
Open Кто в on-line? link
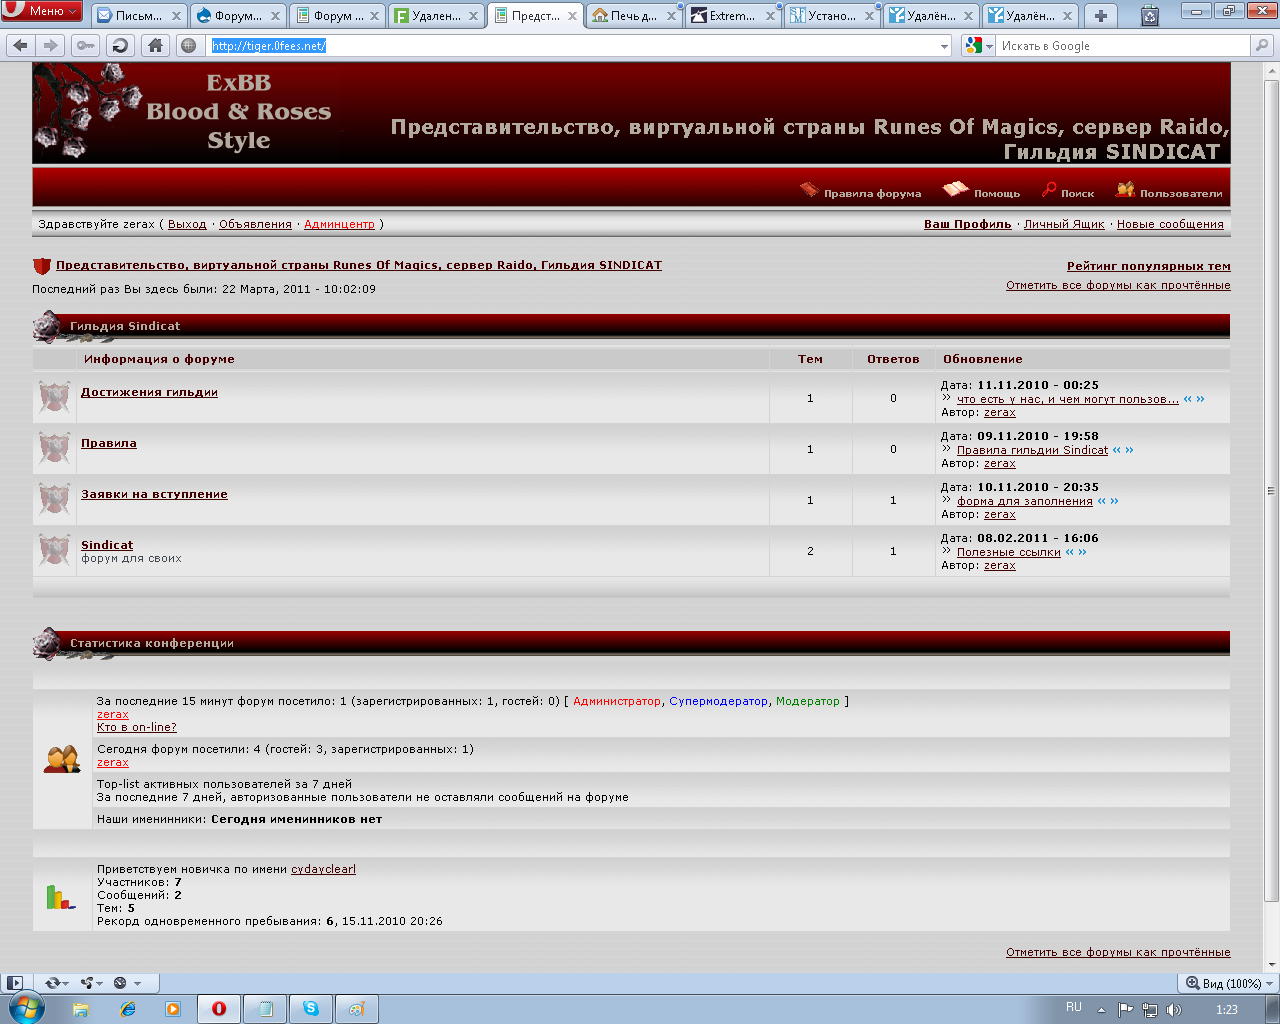tap(136, 727)
